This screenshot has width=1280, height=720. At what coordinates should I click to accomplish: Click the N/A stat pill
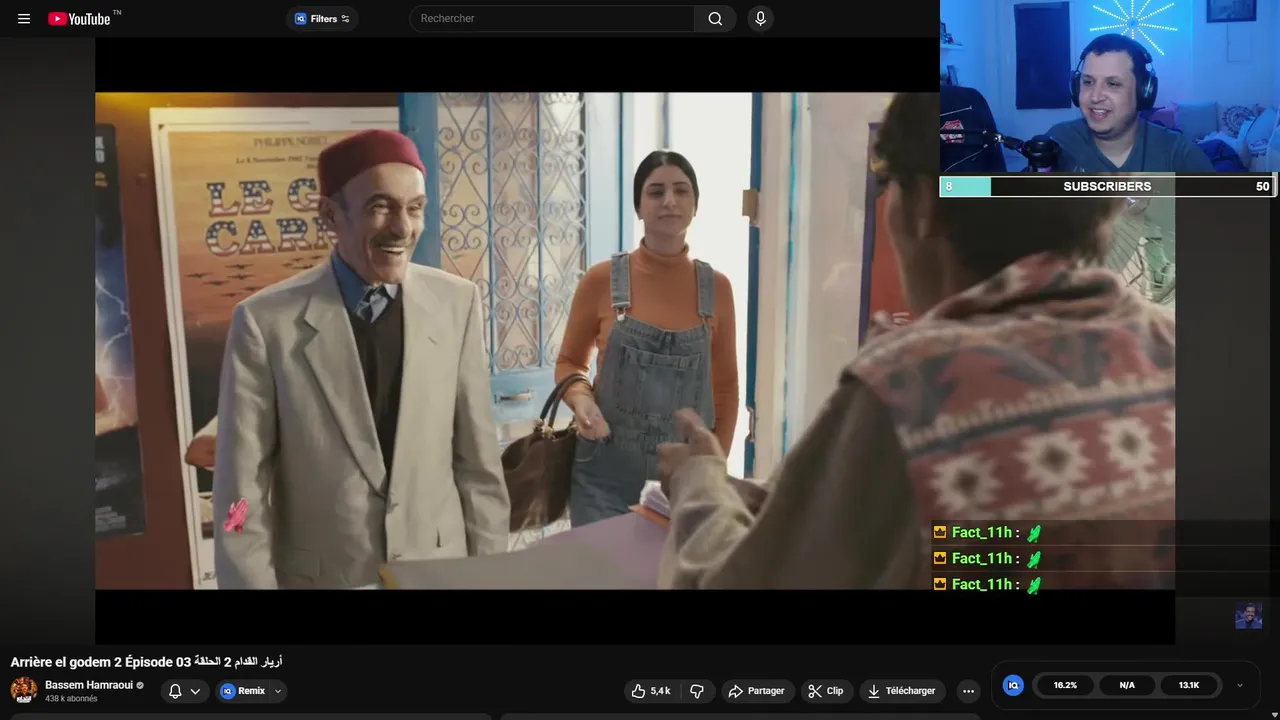point(1127,685)
